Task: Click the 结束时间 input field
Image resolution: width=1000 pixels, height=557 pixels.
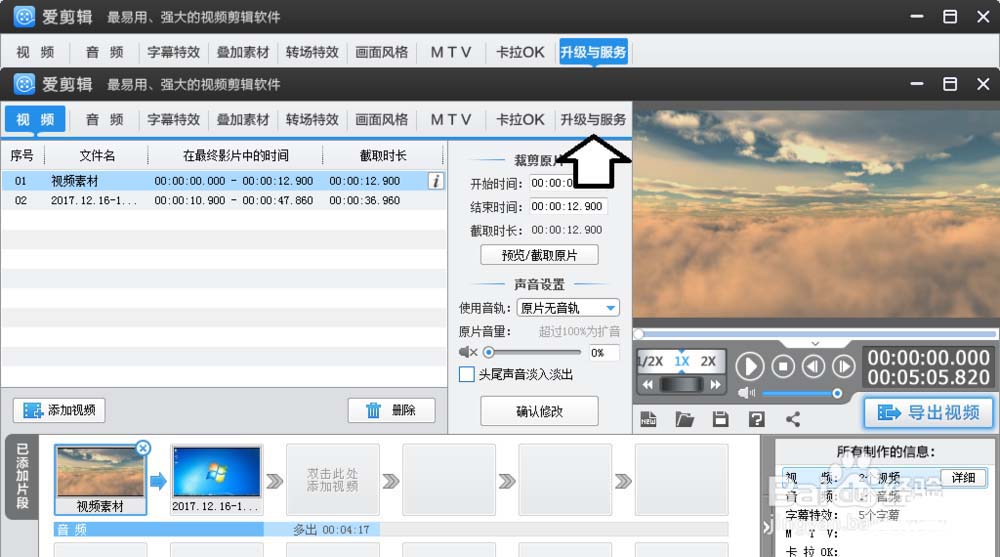Action: (568, 207)
